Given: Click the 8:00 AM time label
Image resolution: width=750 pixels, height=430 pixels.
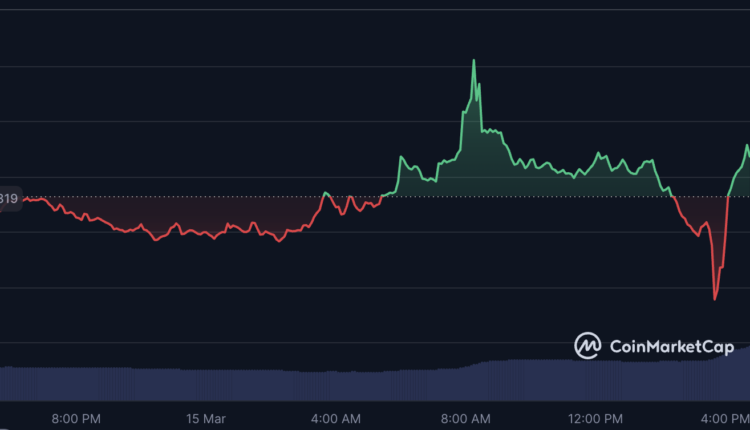Looking at the screenshot, I should click(466, 417).
